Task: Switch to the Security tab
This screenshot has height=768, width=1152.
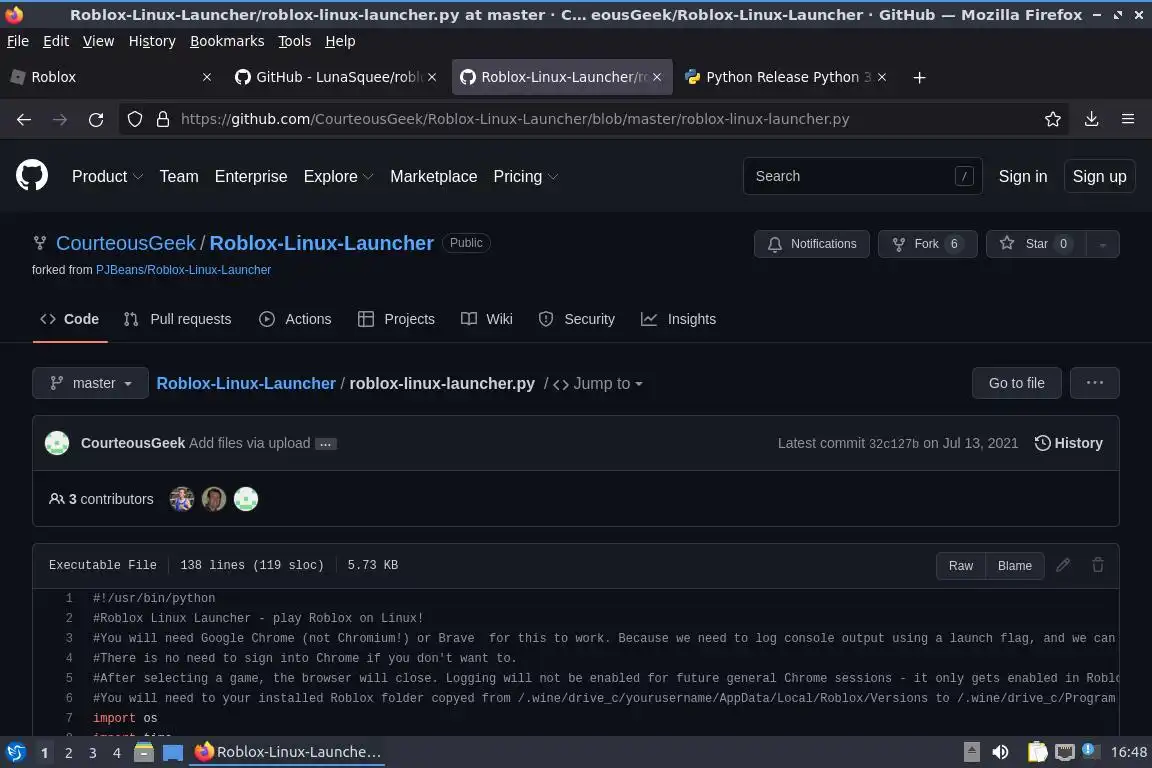Action: [x=577, y=319]
